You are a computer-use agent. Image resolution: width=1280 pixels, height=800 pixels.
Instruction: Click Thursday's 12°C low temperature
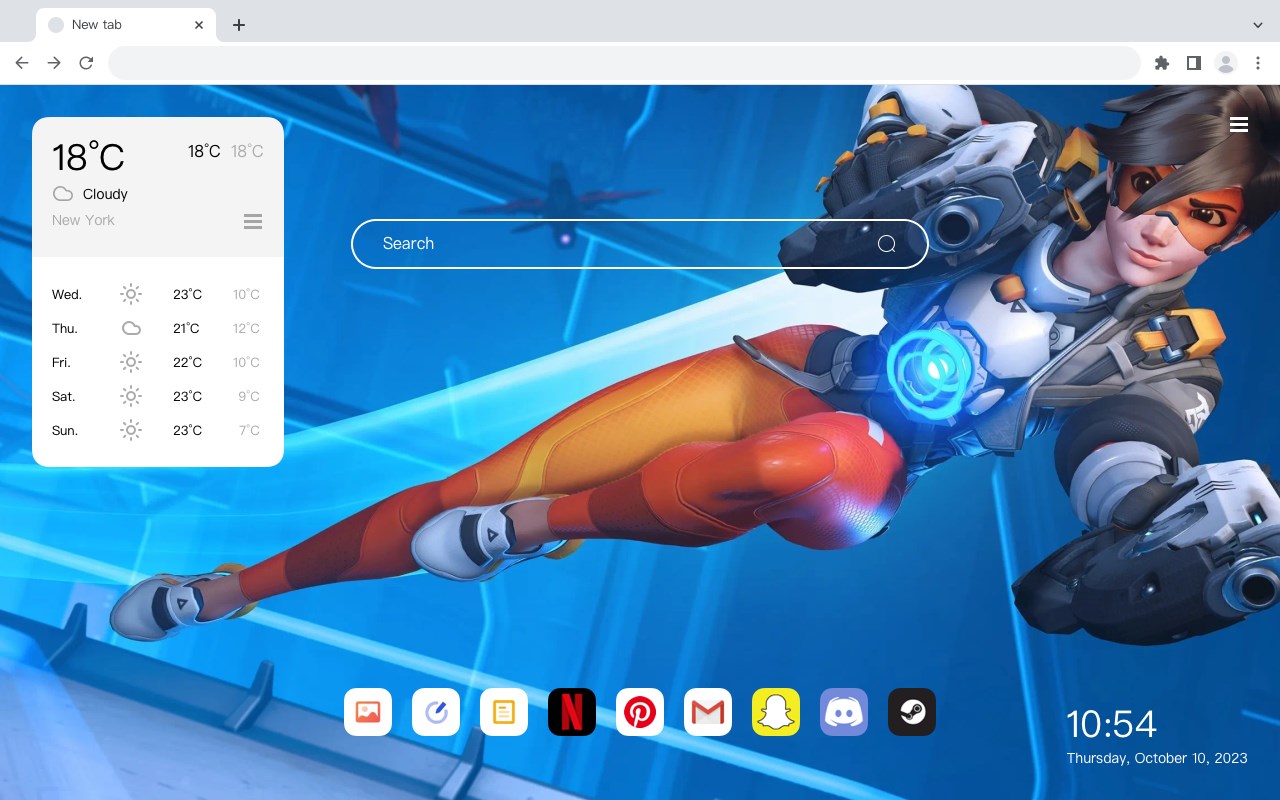click(246, 328)
